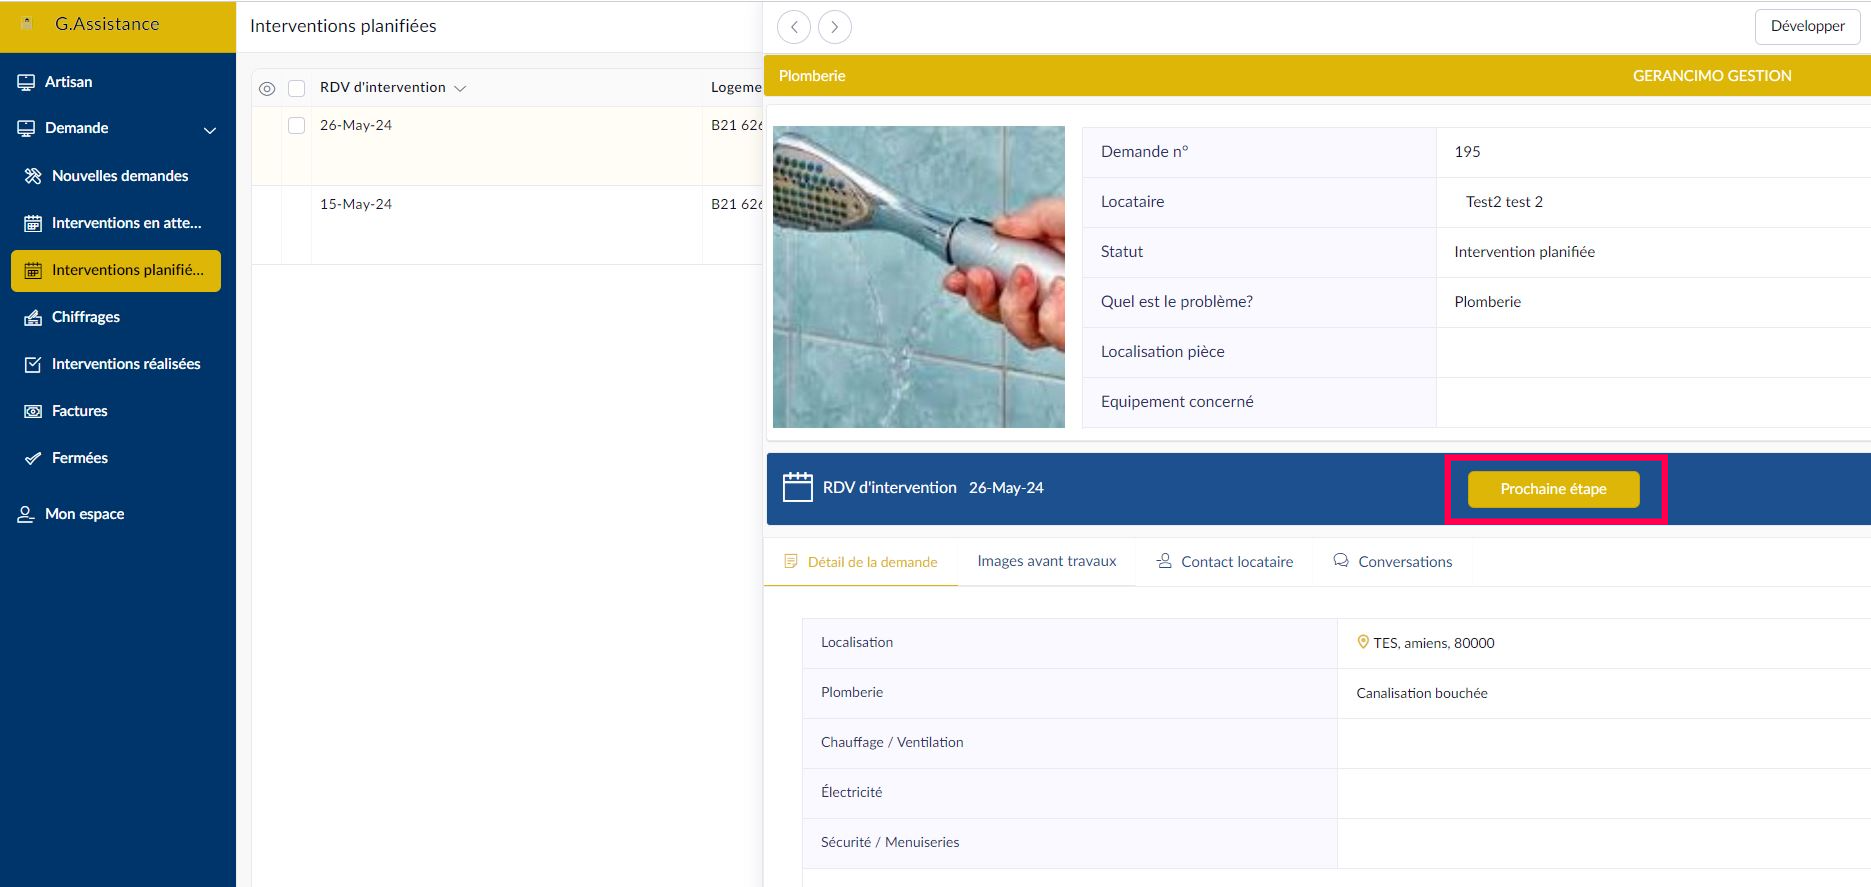
Task: Click the shower head plumbing thumbnail
Action: (x=918, y=277)
